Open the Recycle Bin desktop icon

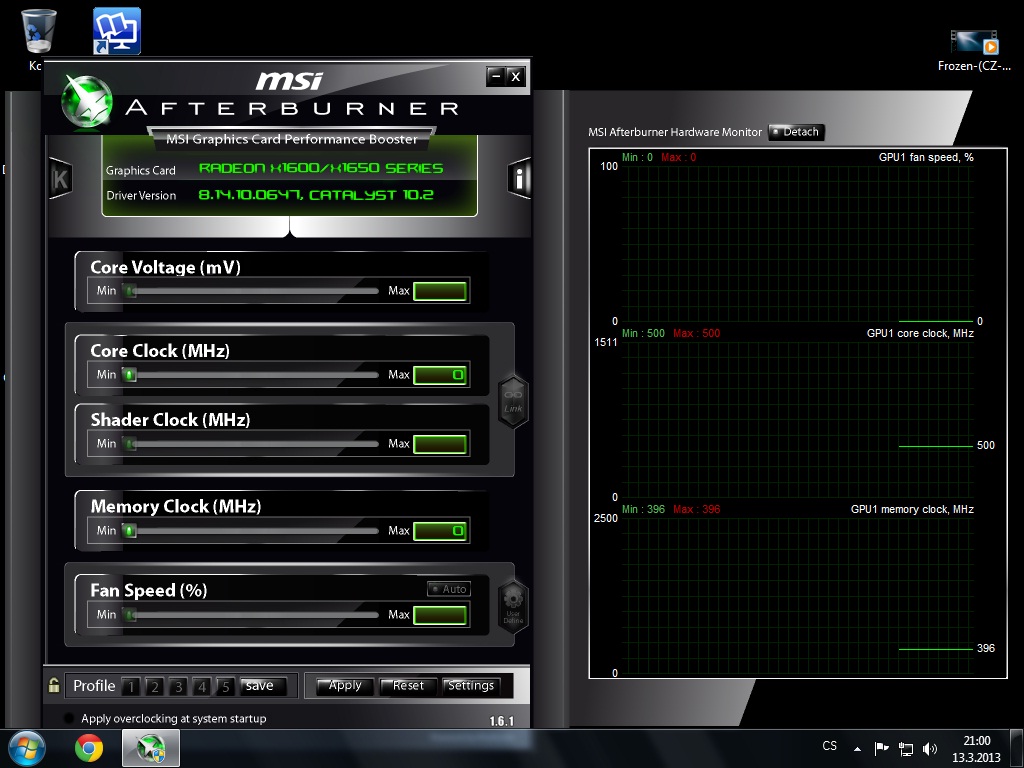tap(38, 32)
